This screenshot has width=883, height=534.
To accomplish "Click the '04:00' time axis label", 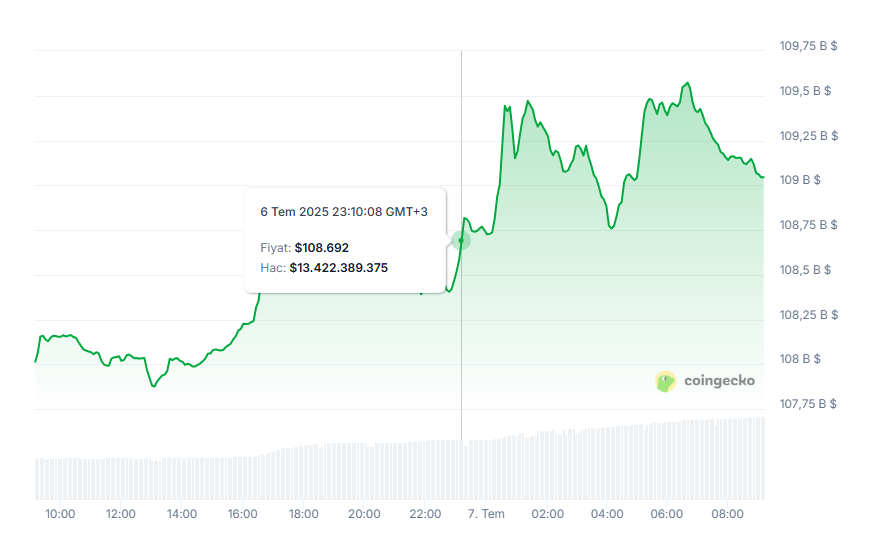I will coord(607,514).
